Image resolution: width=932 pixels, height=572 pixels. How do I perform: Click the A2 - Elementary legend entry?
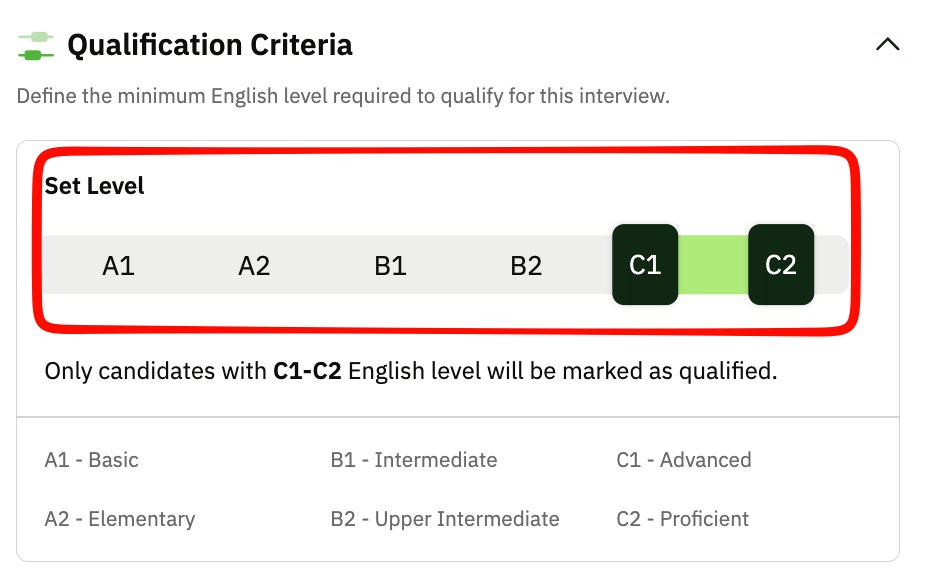pos(120,519)
